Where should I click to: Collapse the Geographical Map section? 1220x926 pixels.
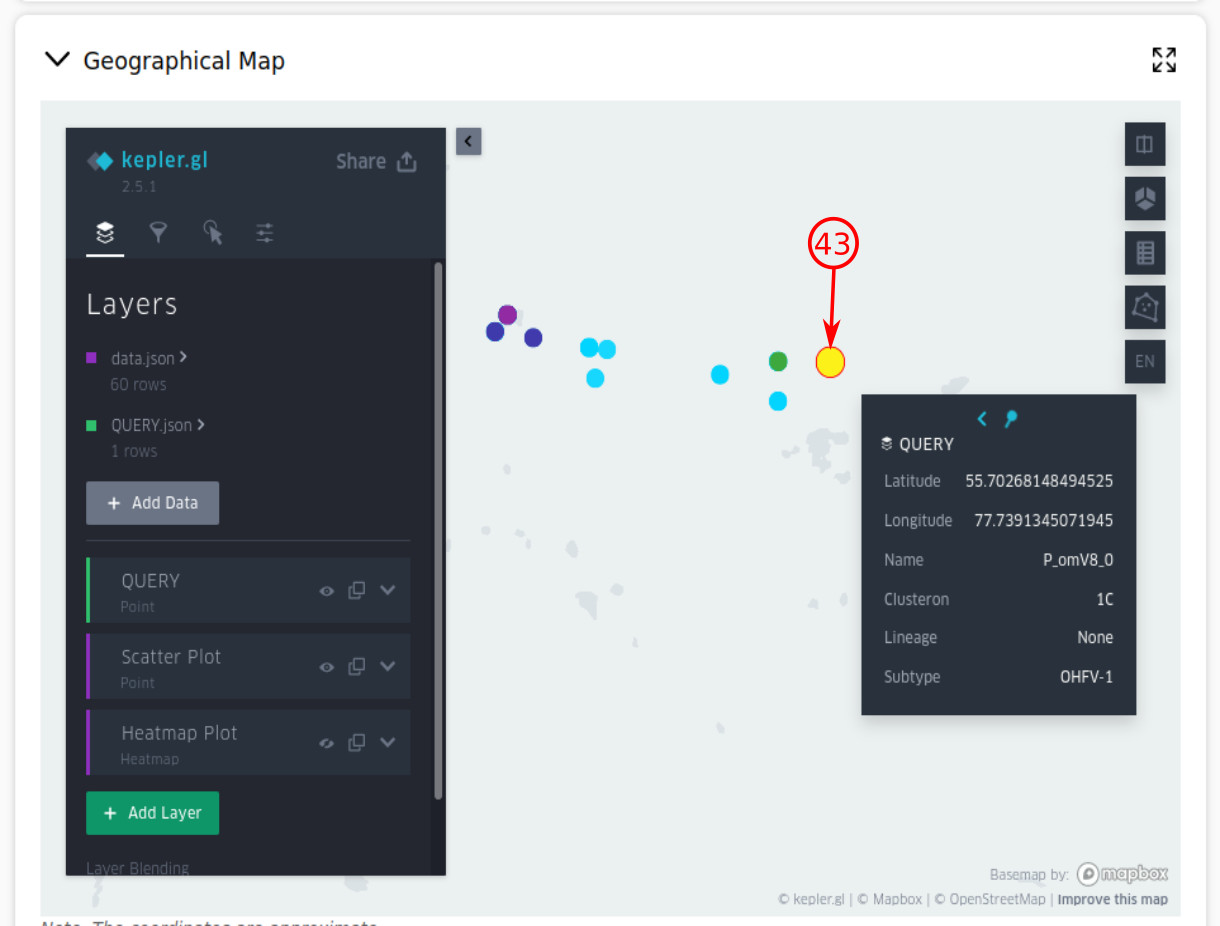point(55,60)
